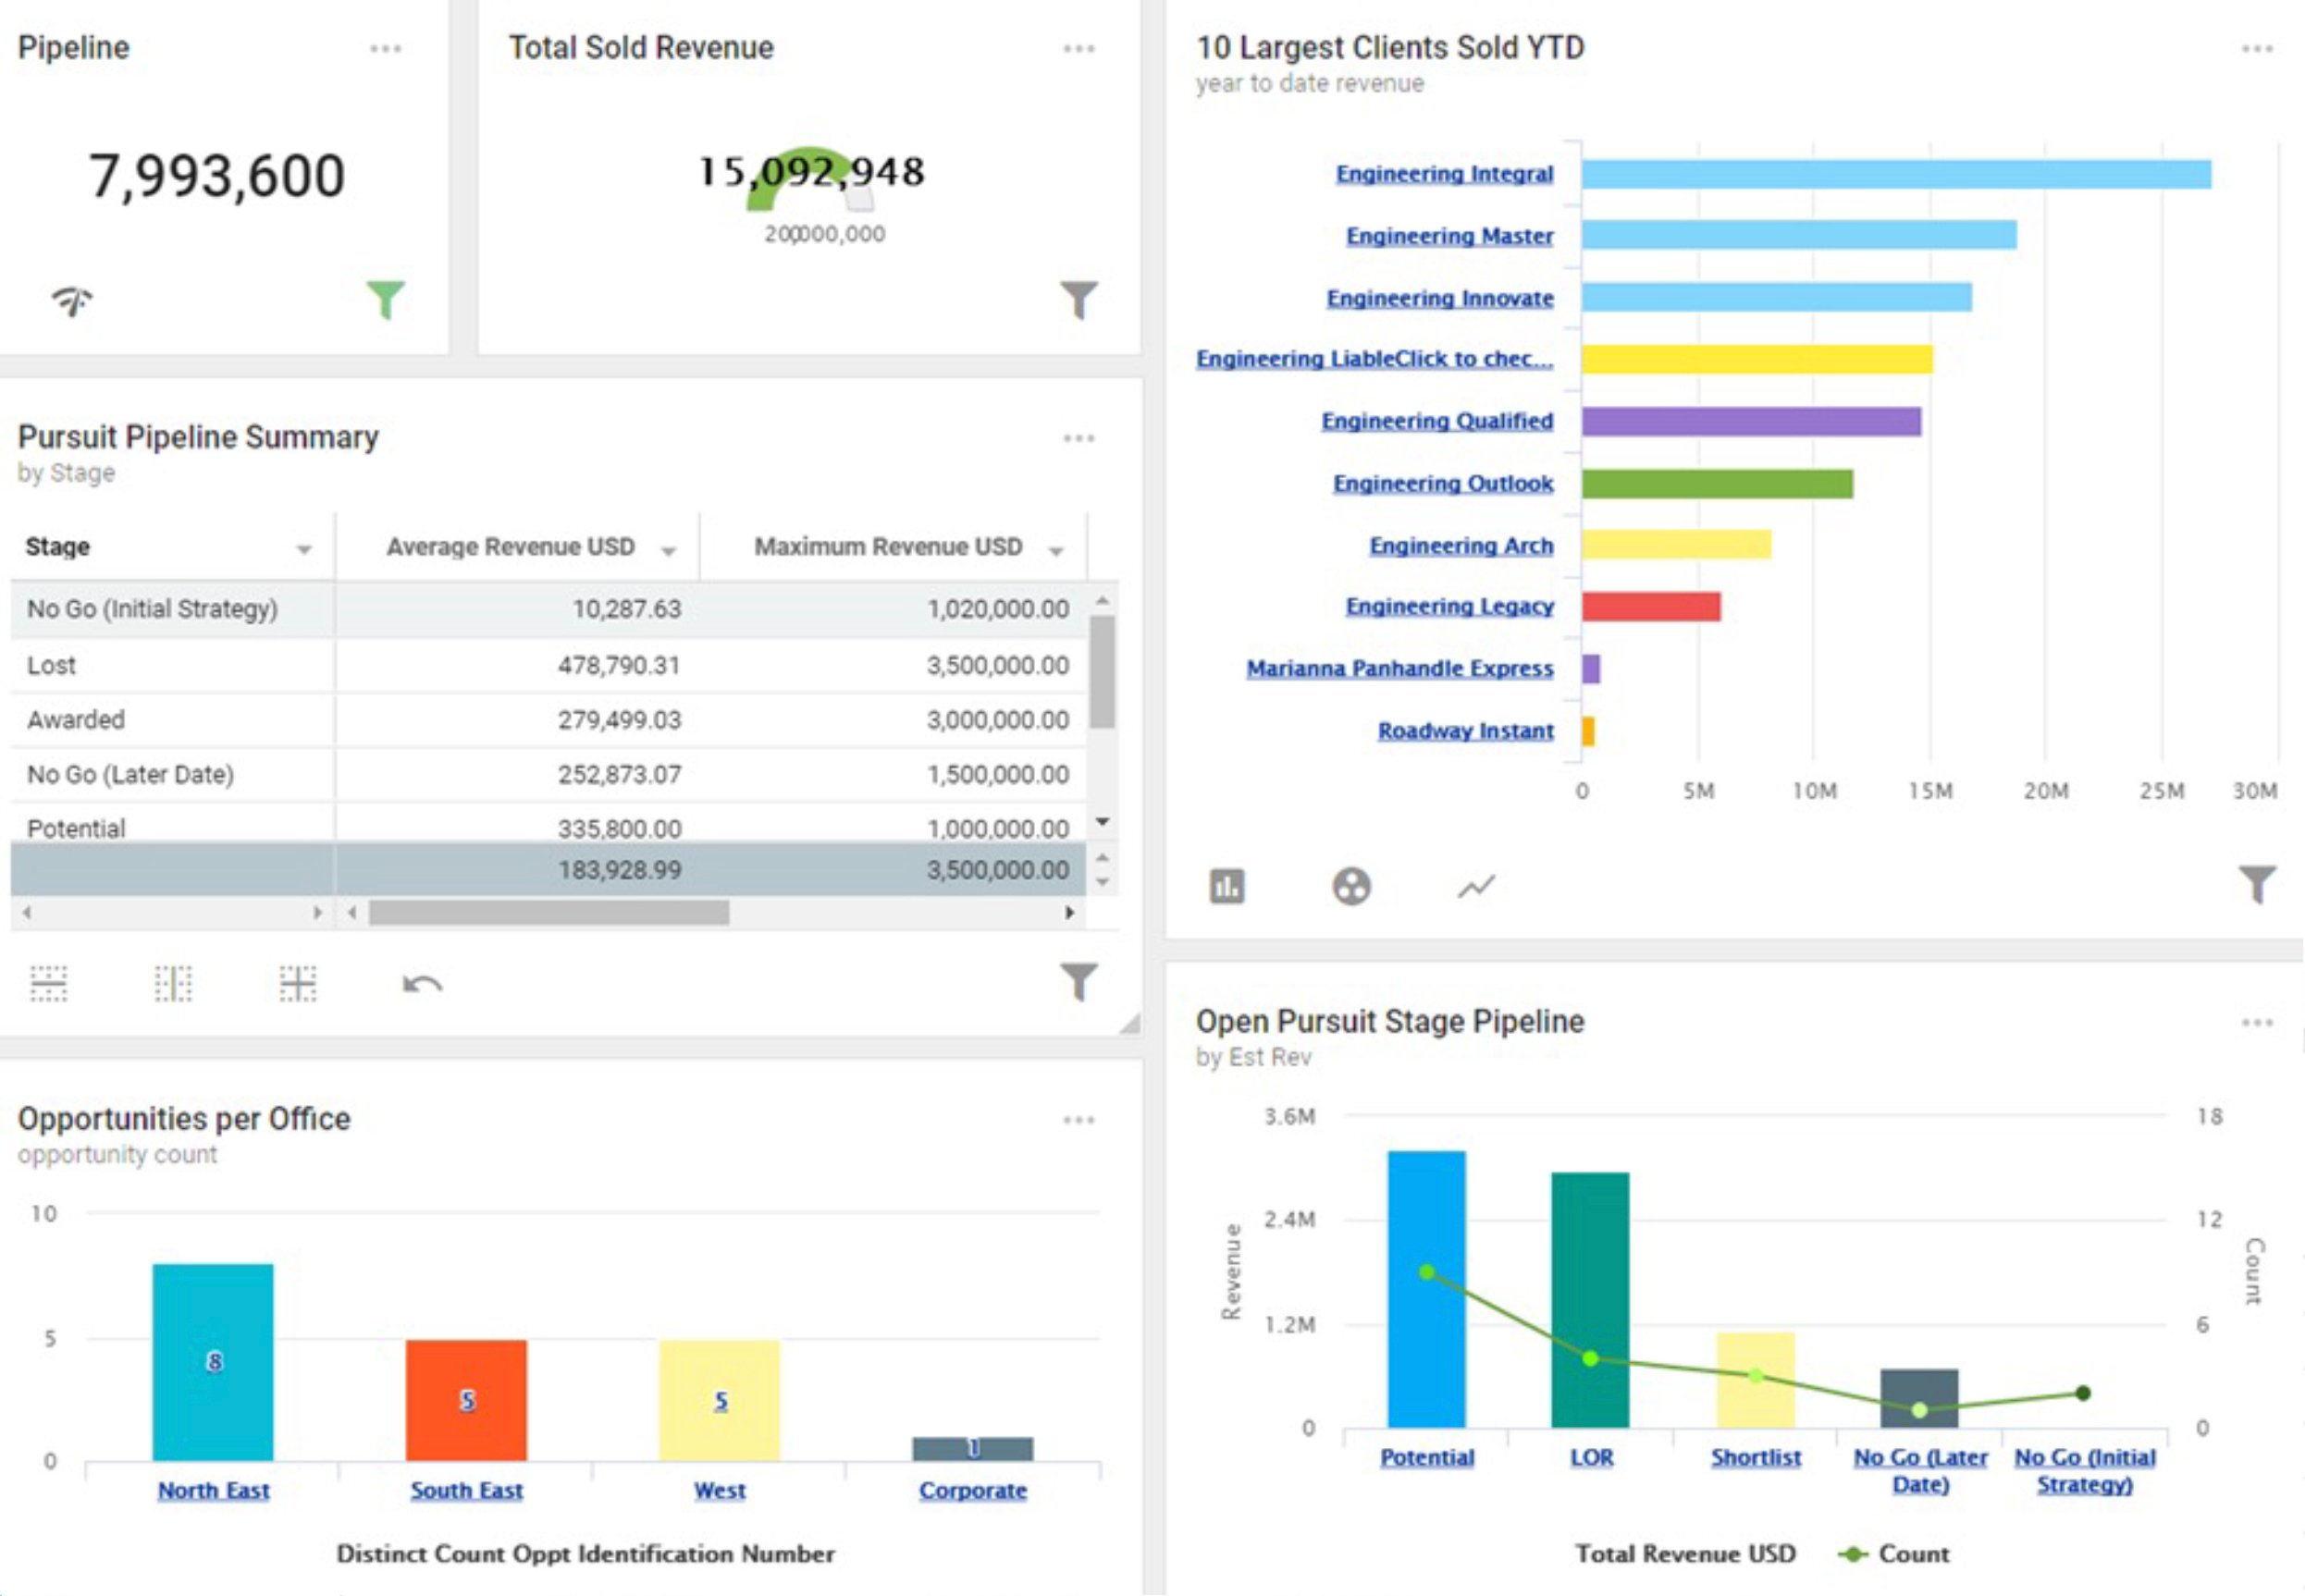Click the undo arrow below Pursuit Pipeline table
The width and height of the screenshot is (2305, 1596).
coord(422,984)
